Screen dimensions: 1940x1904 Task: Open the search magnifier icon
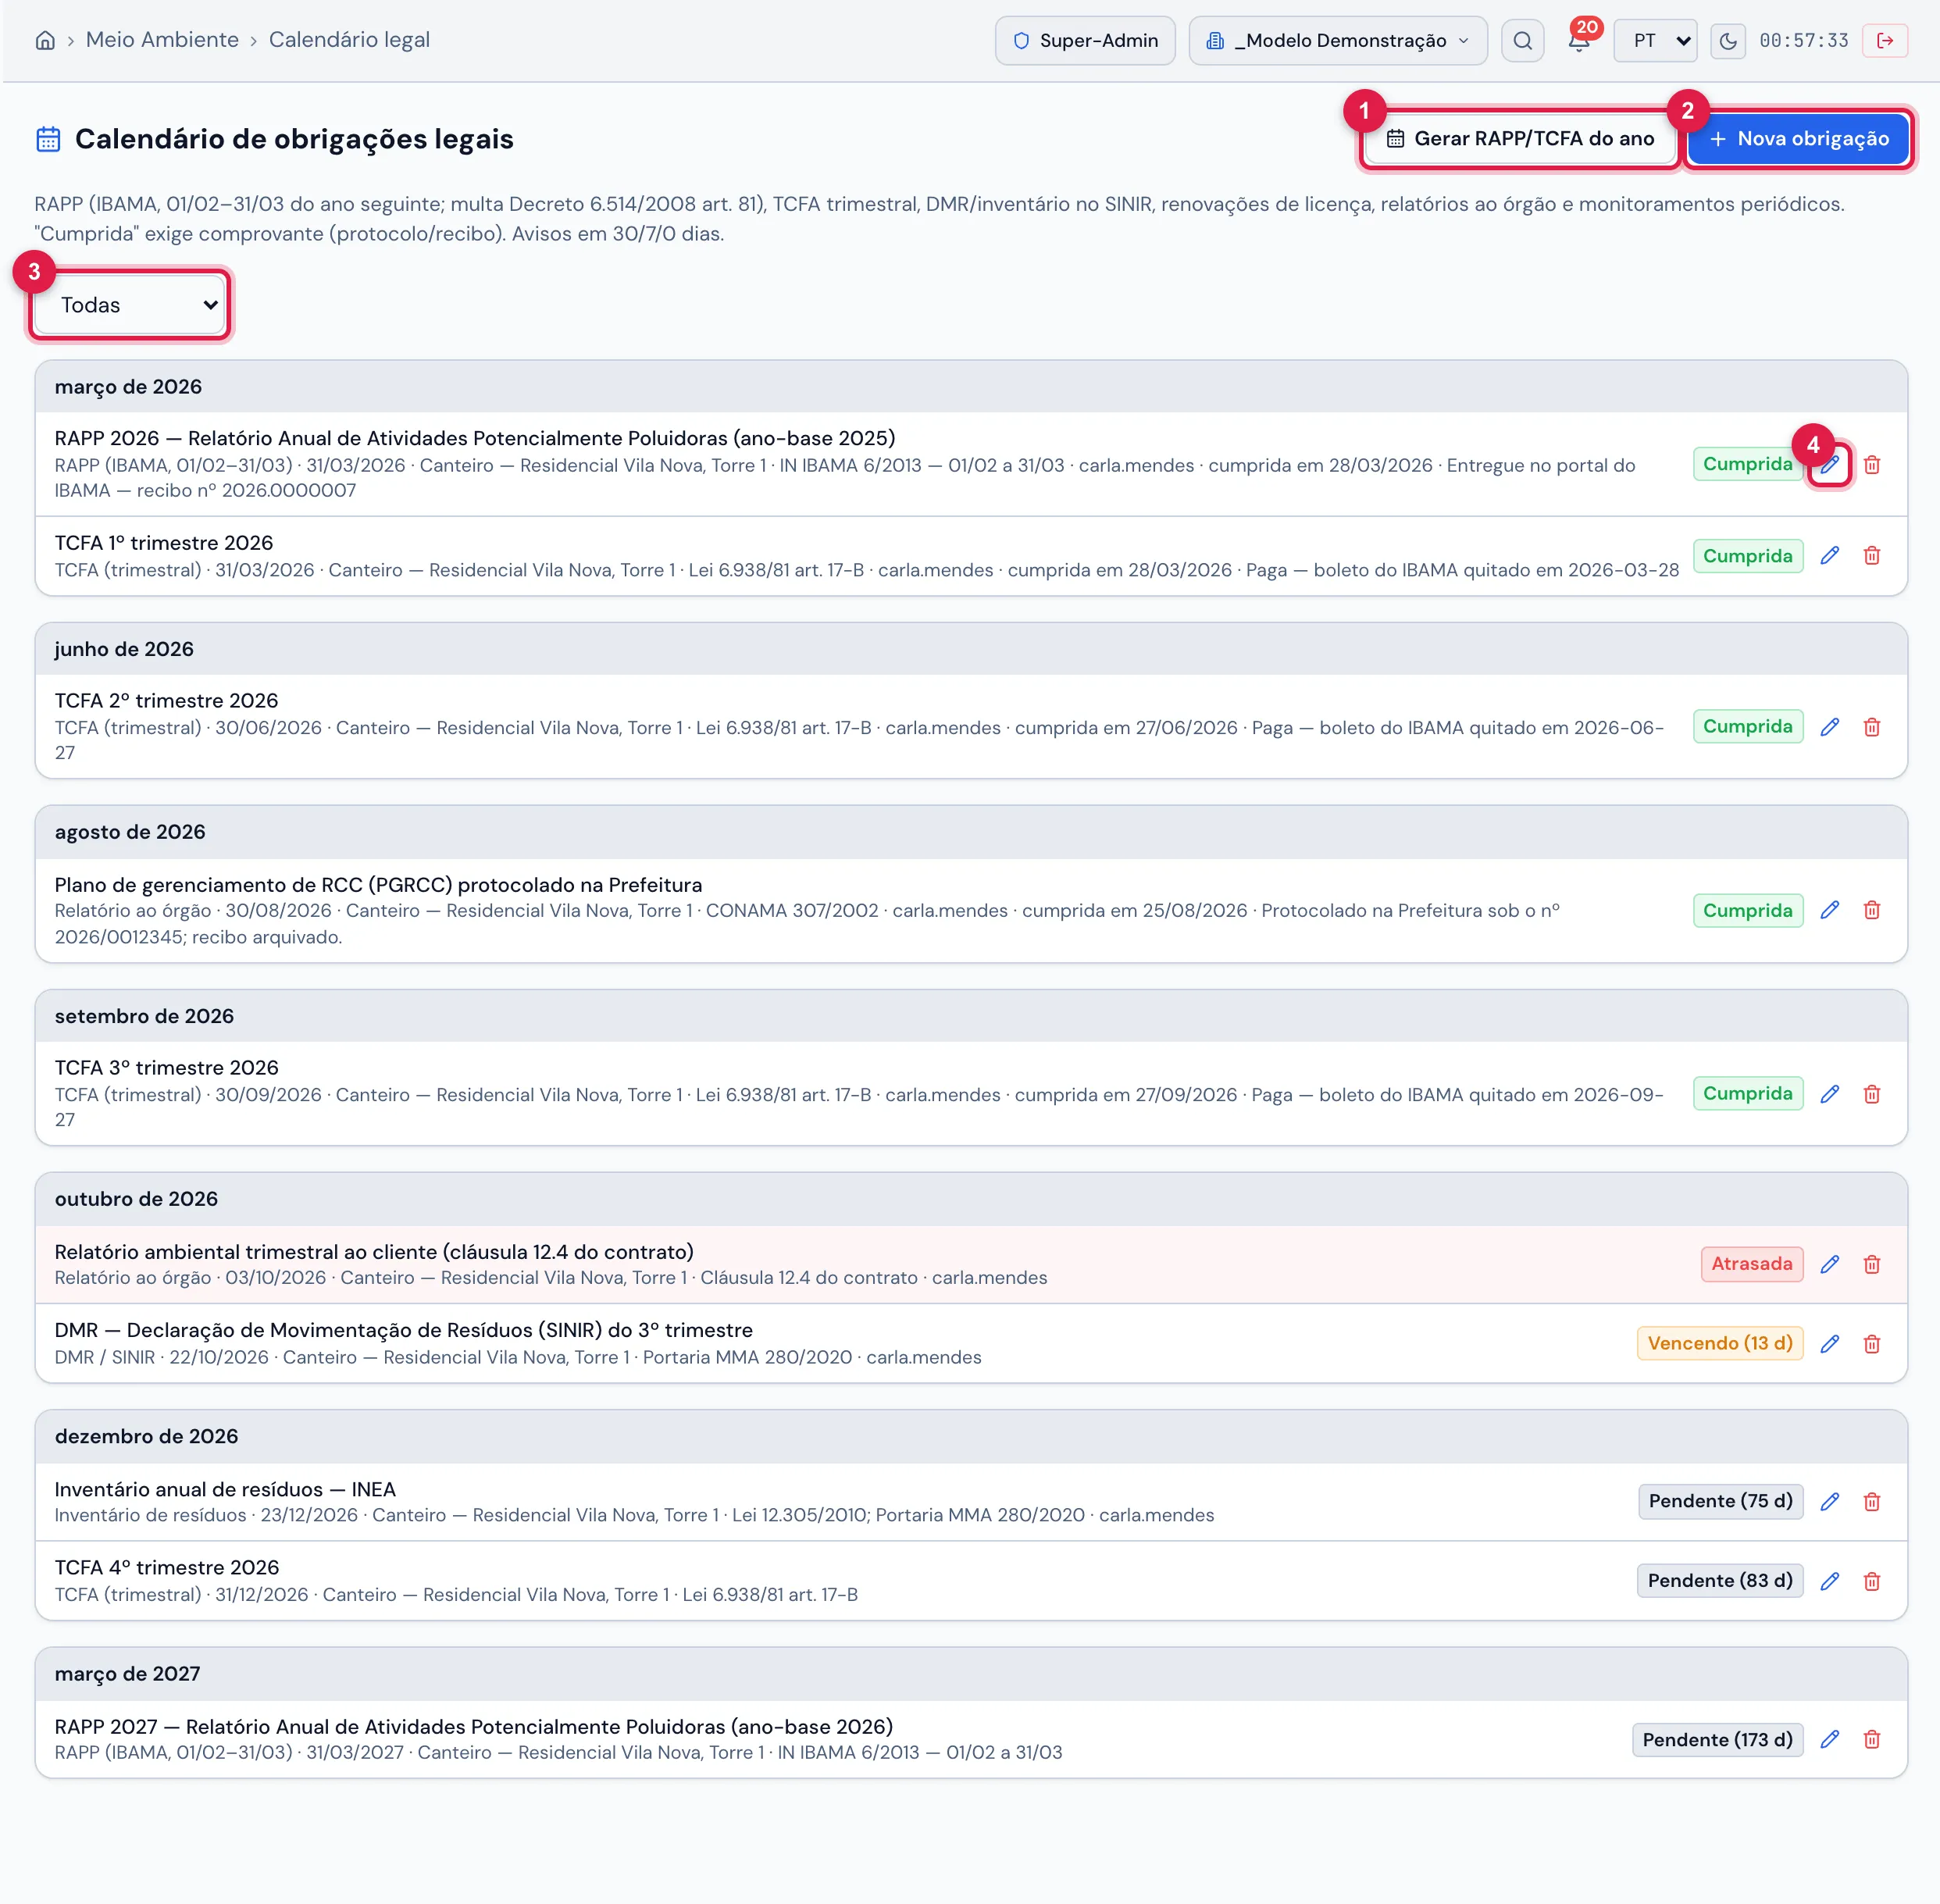point(1522,40)
